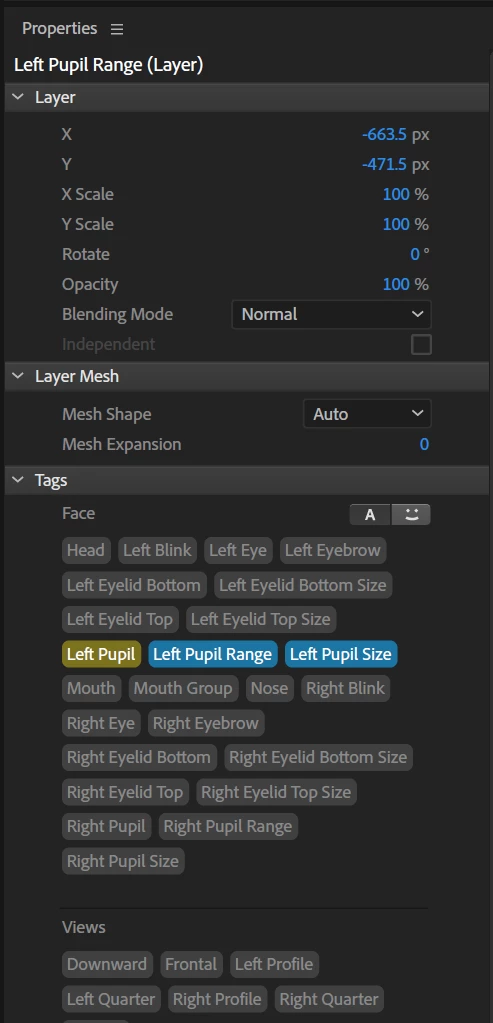This screenshot has height=1023, width=493.
Task: Open the Properties panel hamburger menu
Action: (117, 29)
